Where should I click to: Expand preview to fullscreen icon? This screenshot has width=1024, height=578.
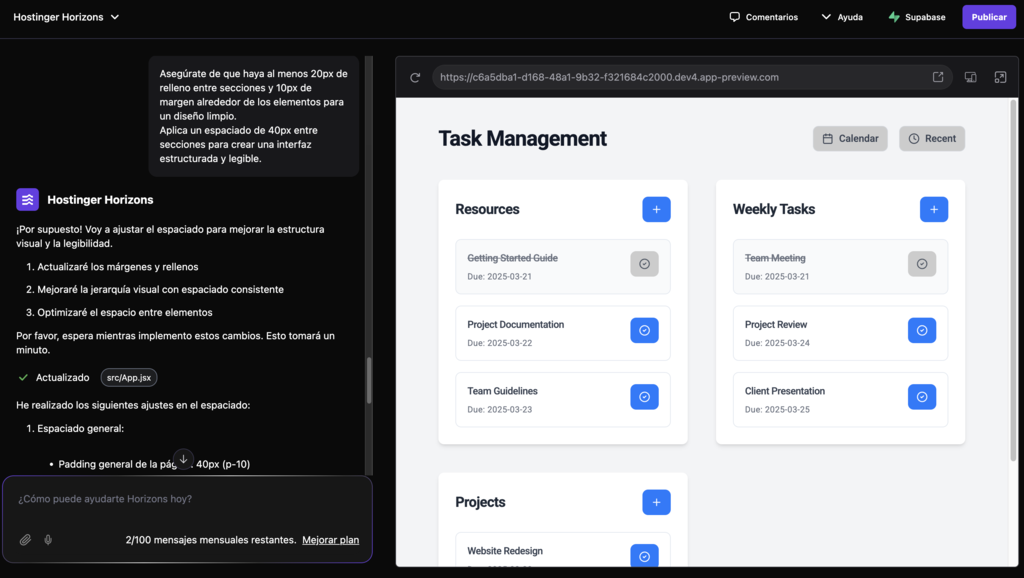pyautogui.click(x=1000, y=77)
